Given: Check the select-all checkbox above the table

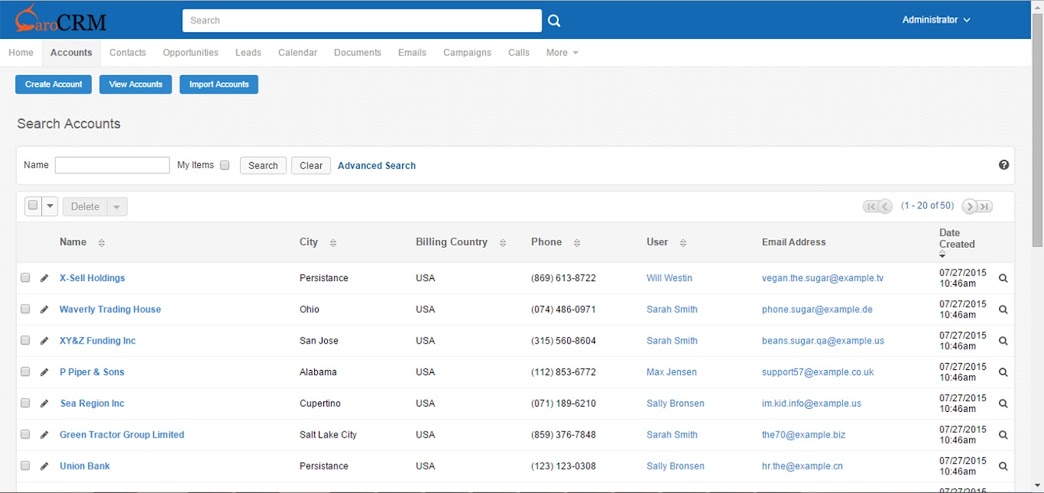Looking at the screenshot, I should pos(33,206).
